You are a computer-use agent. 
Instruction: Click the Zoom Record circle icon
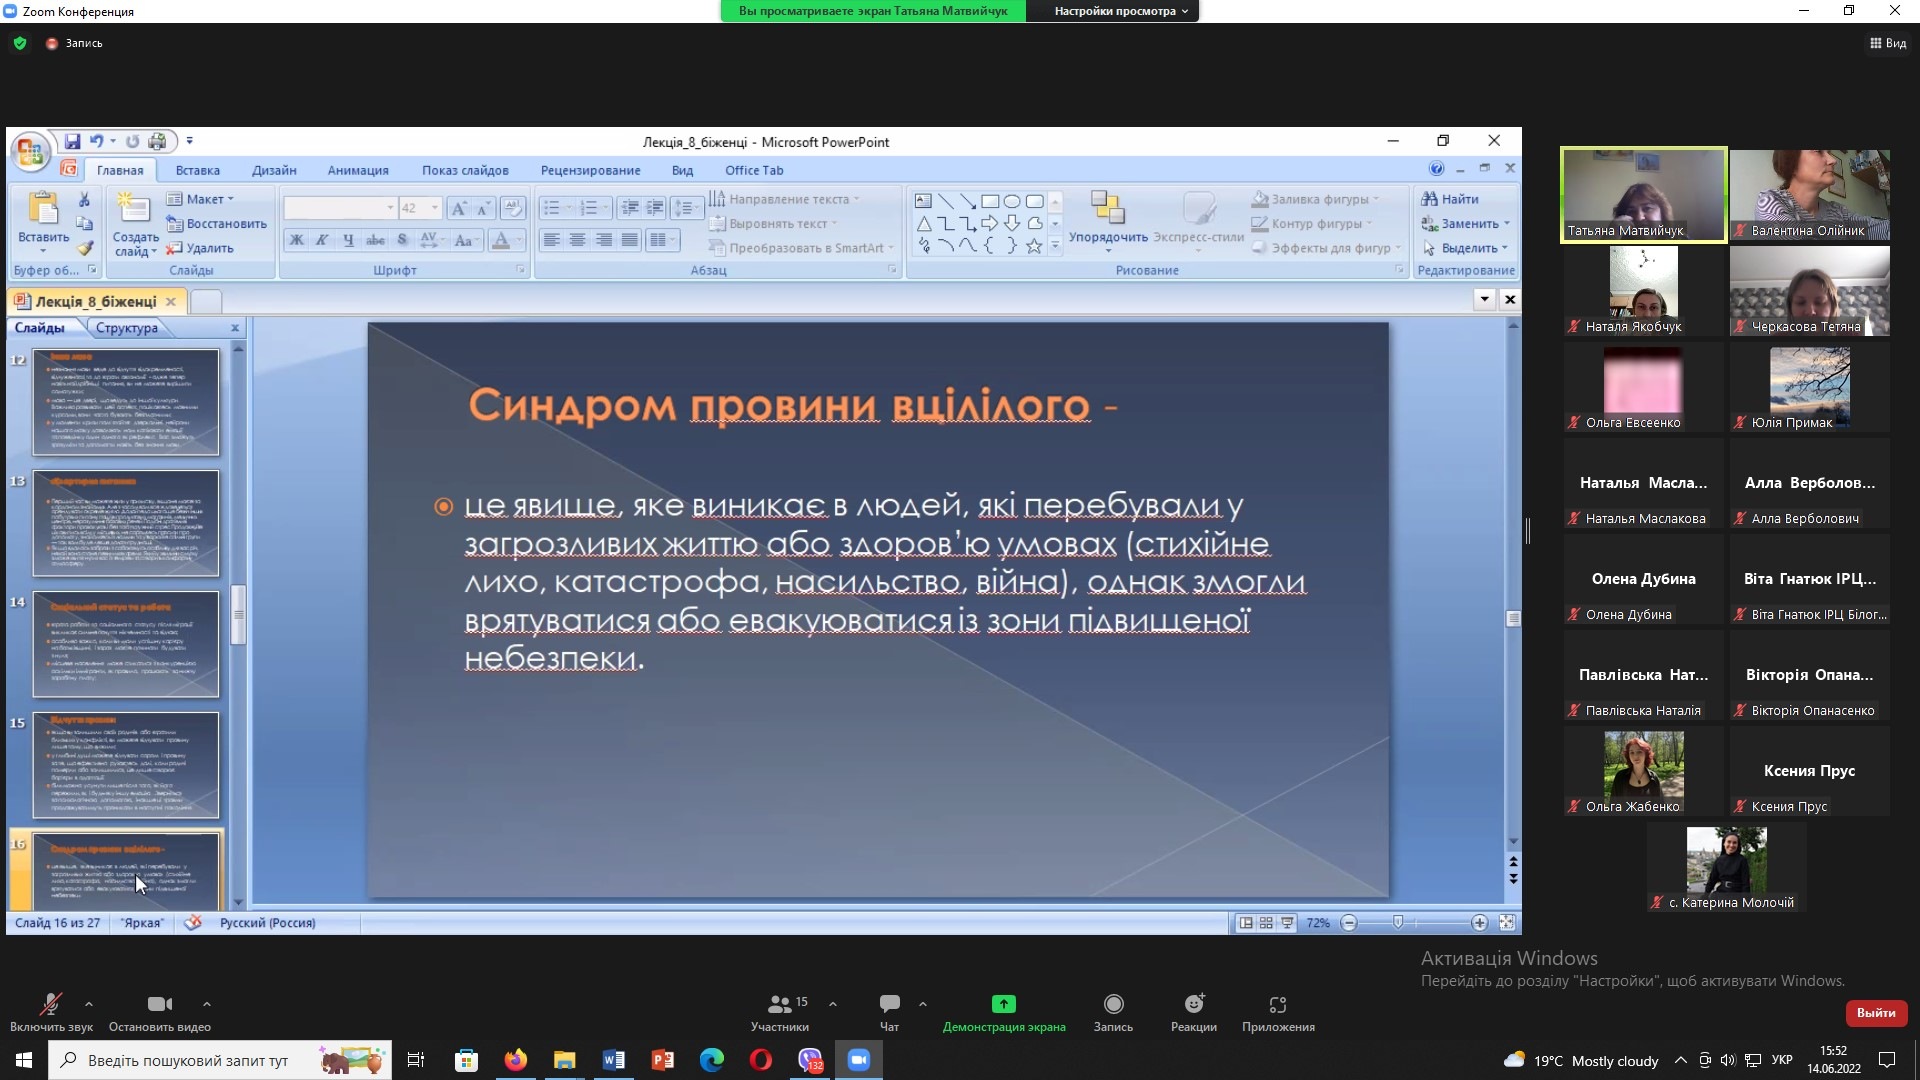coord(1113,1004)
